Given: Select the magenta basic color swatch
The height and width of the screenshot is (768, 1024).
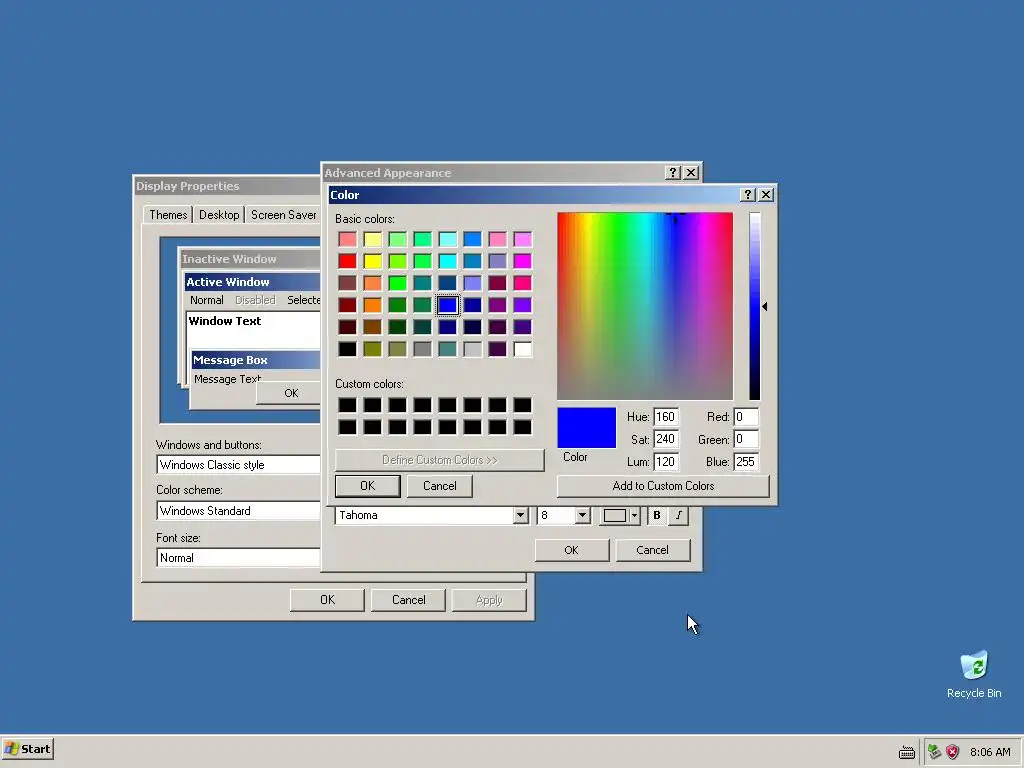Looking at the screenshot, I should coord(522,261).
